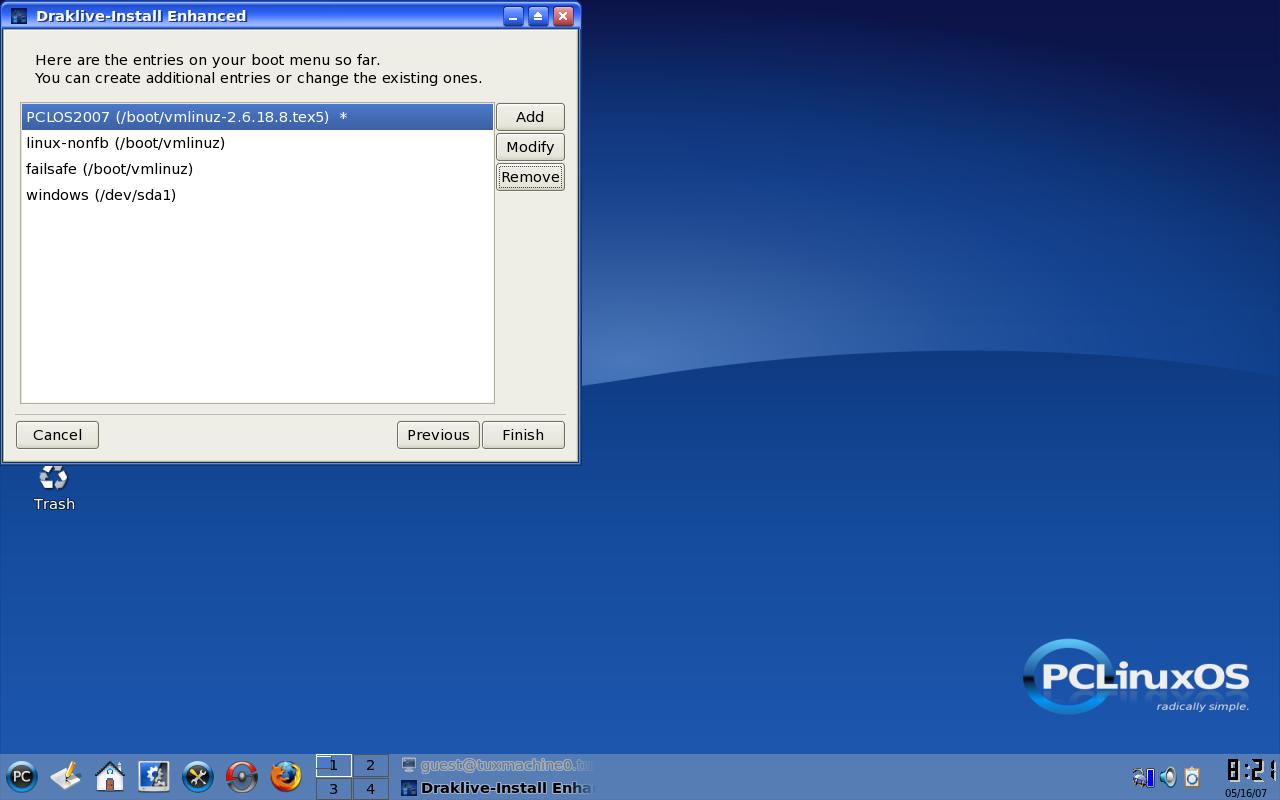
Task: Launch Firefox from the panel
Action: (286, 776)
